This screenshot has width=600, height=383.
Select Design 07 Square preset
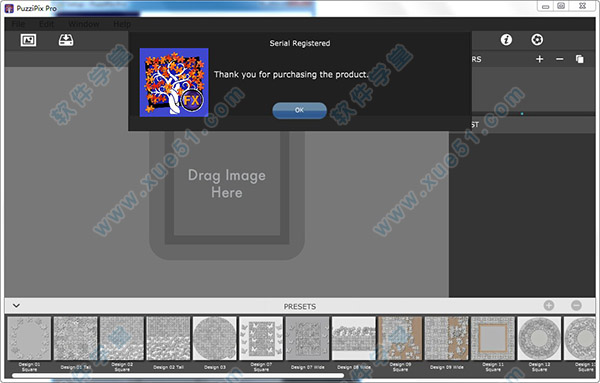tap(261, 338)
